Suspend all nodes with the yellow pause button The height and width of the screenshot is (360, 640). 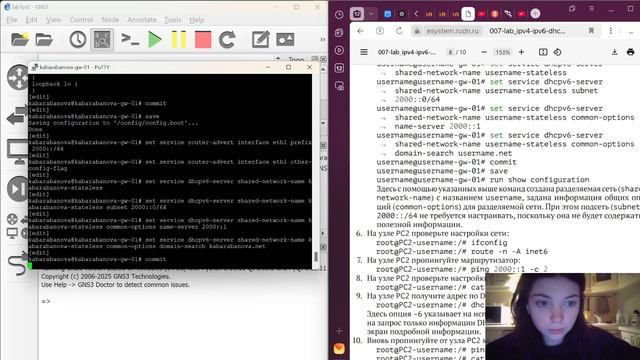(179, 40)
